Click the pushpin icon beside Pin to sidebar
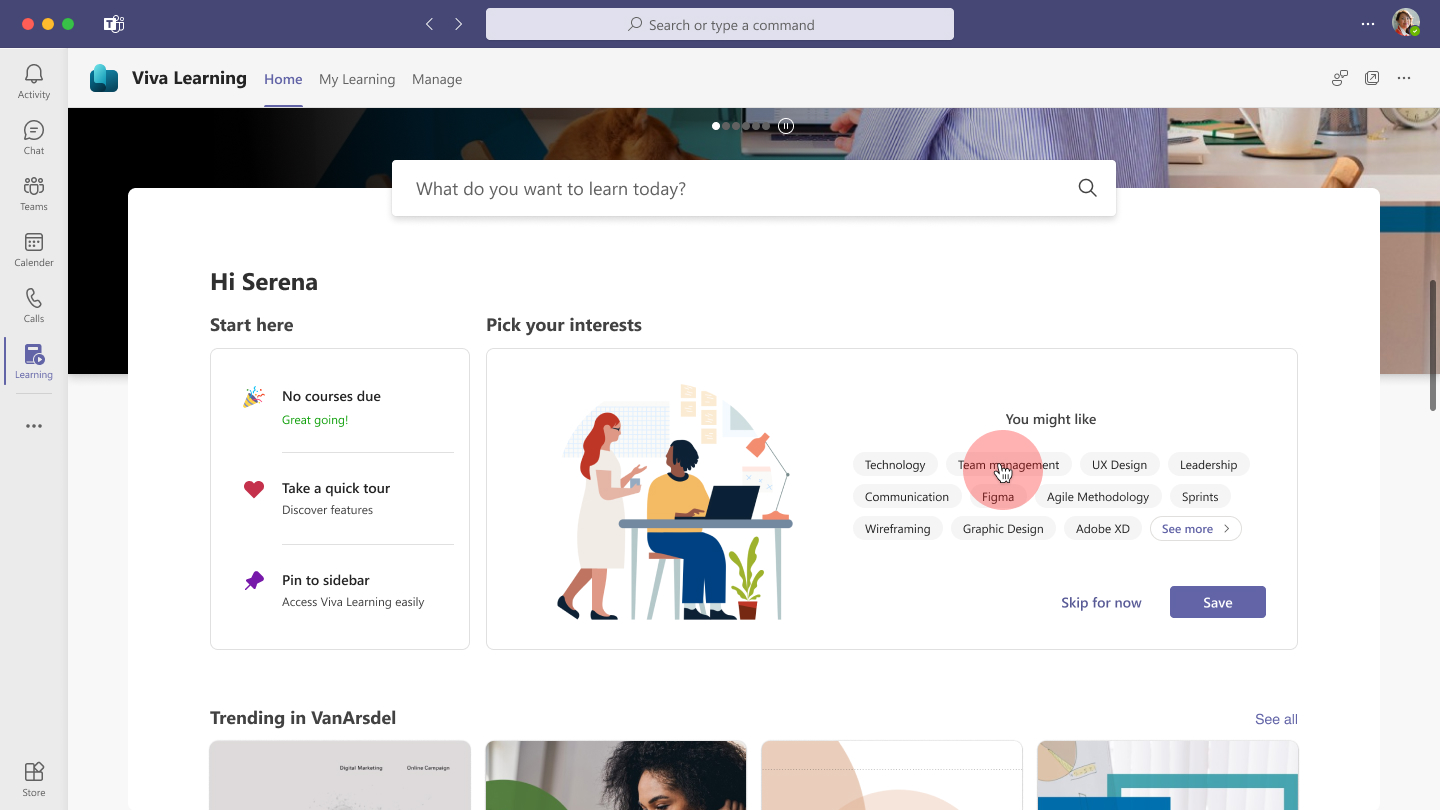This screenshot has width=1440, height=810. 254,581
